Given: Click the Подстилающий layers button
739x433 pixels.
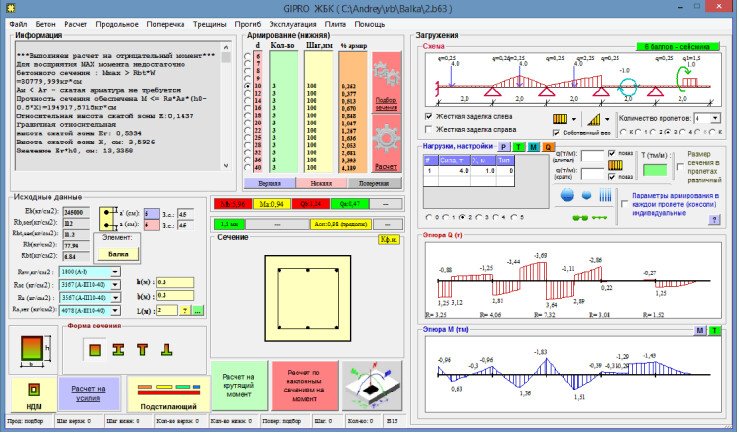Looking at the screenshot, I should (168, 395).
